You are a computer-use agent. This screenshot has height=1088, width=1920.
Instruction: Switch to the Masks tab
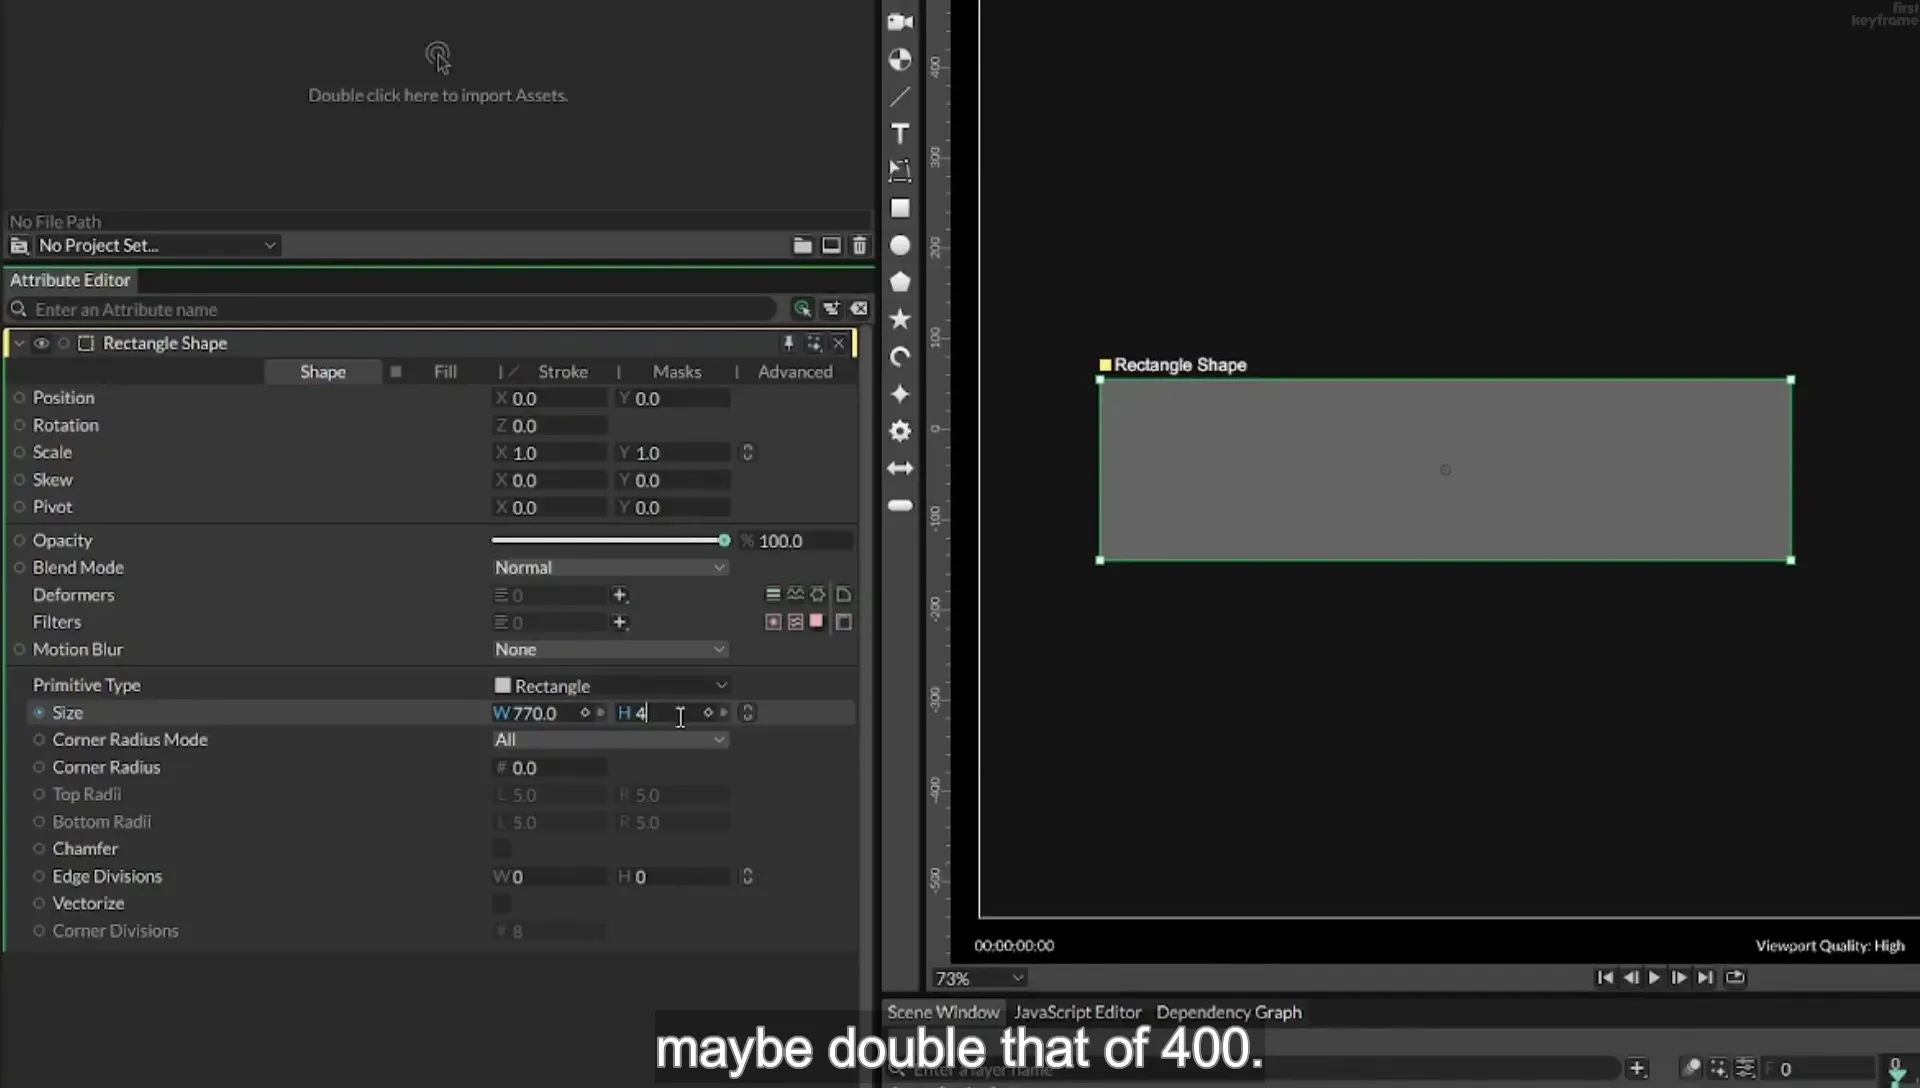click(677, 371)
